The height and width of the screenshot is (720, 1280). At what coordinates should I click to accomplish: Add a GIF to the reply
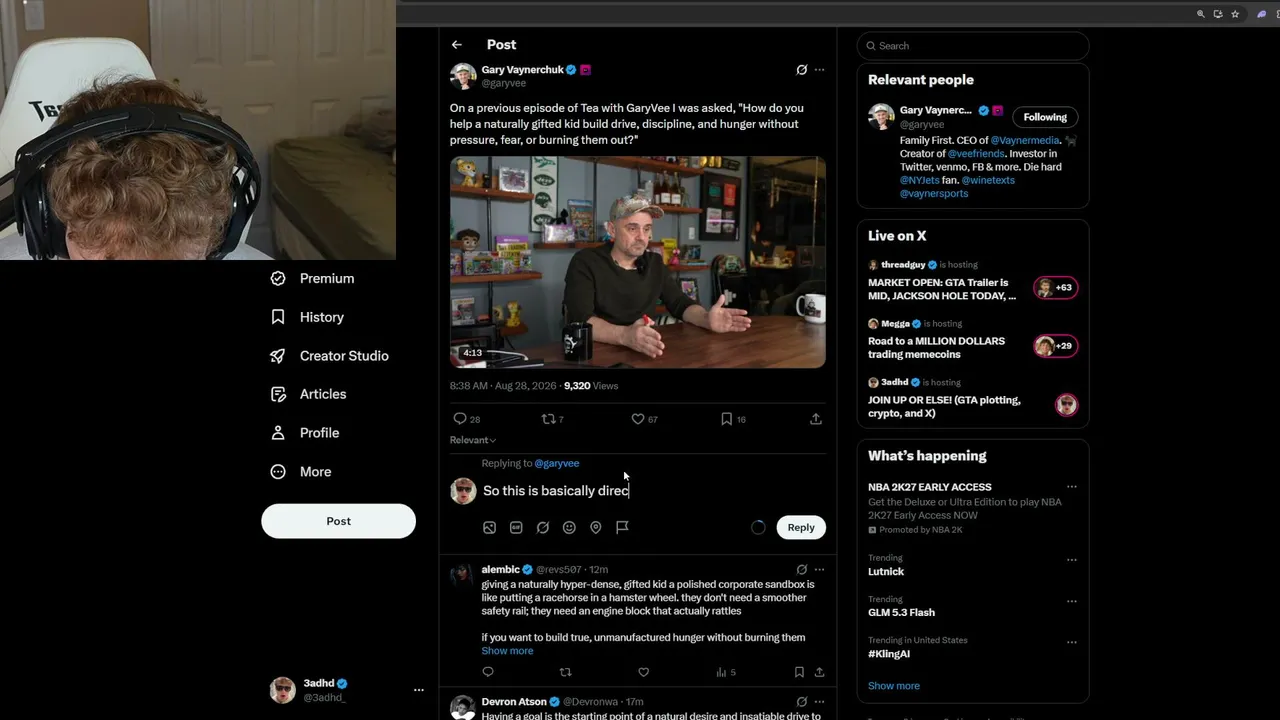coord(516,527)
